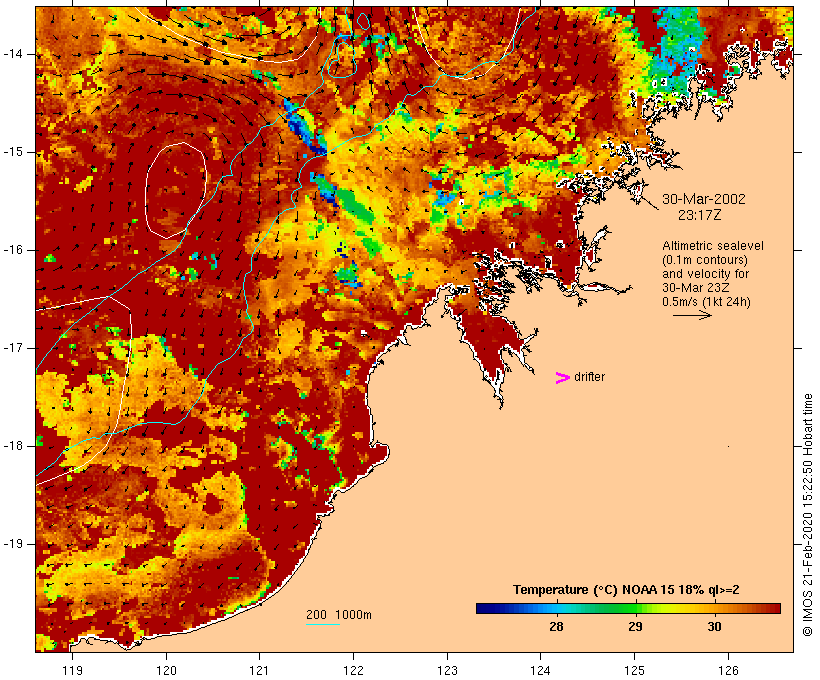Click the -14 latitude axis label
820x680 pixels.
pos(13,54)
